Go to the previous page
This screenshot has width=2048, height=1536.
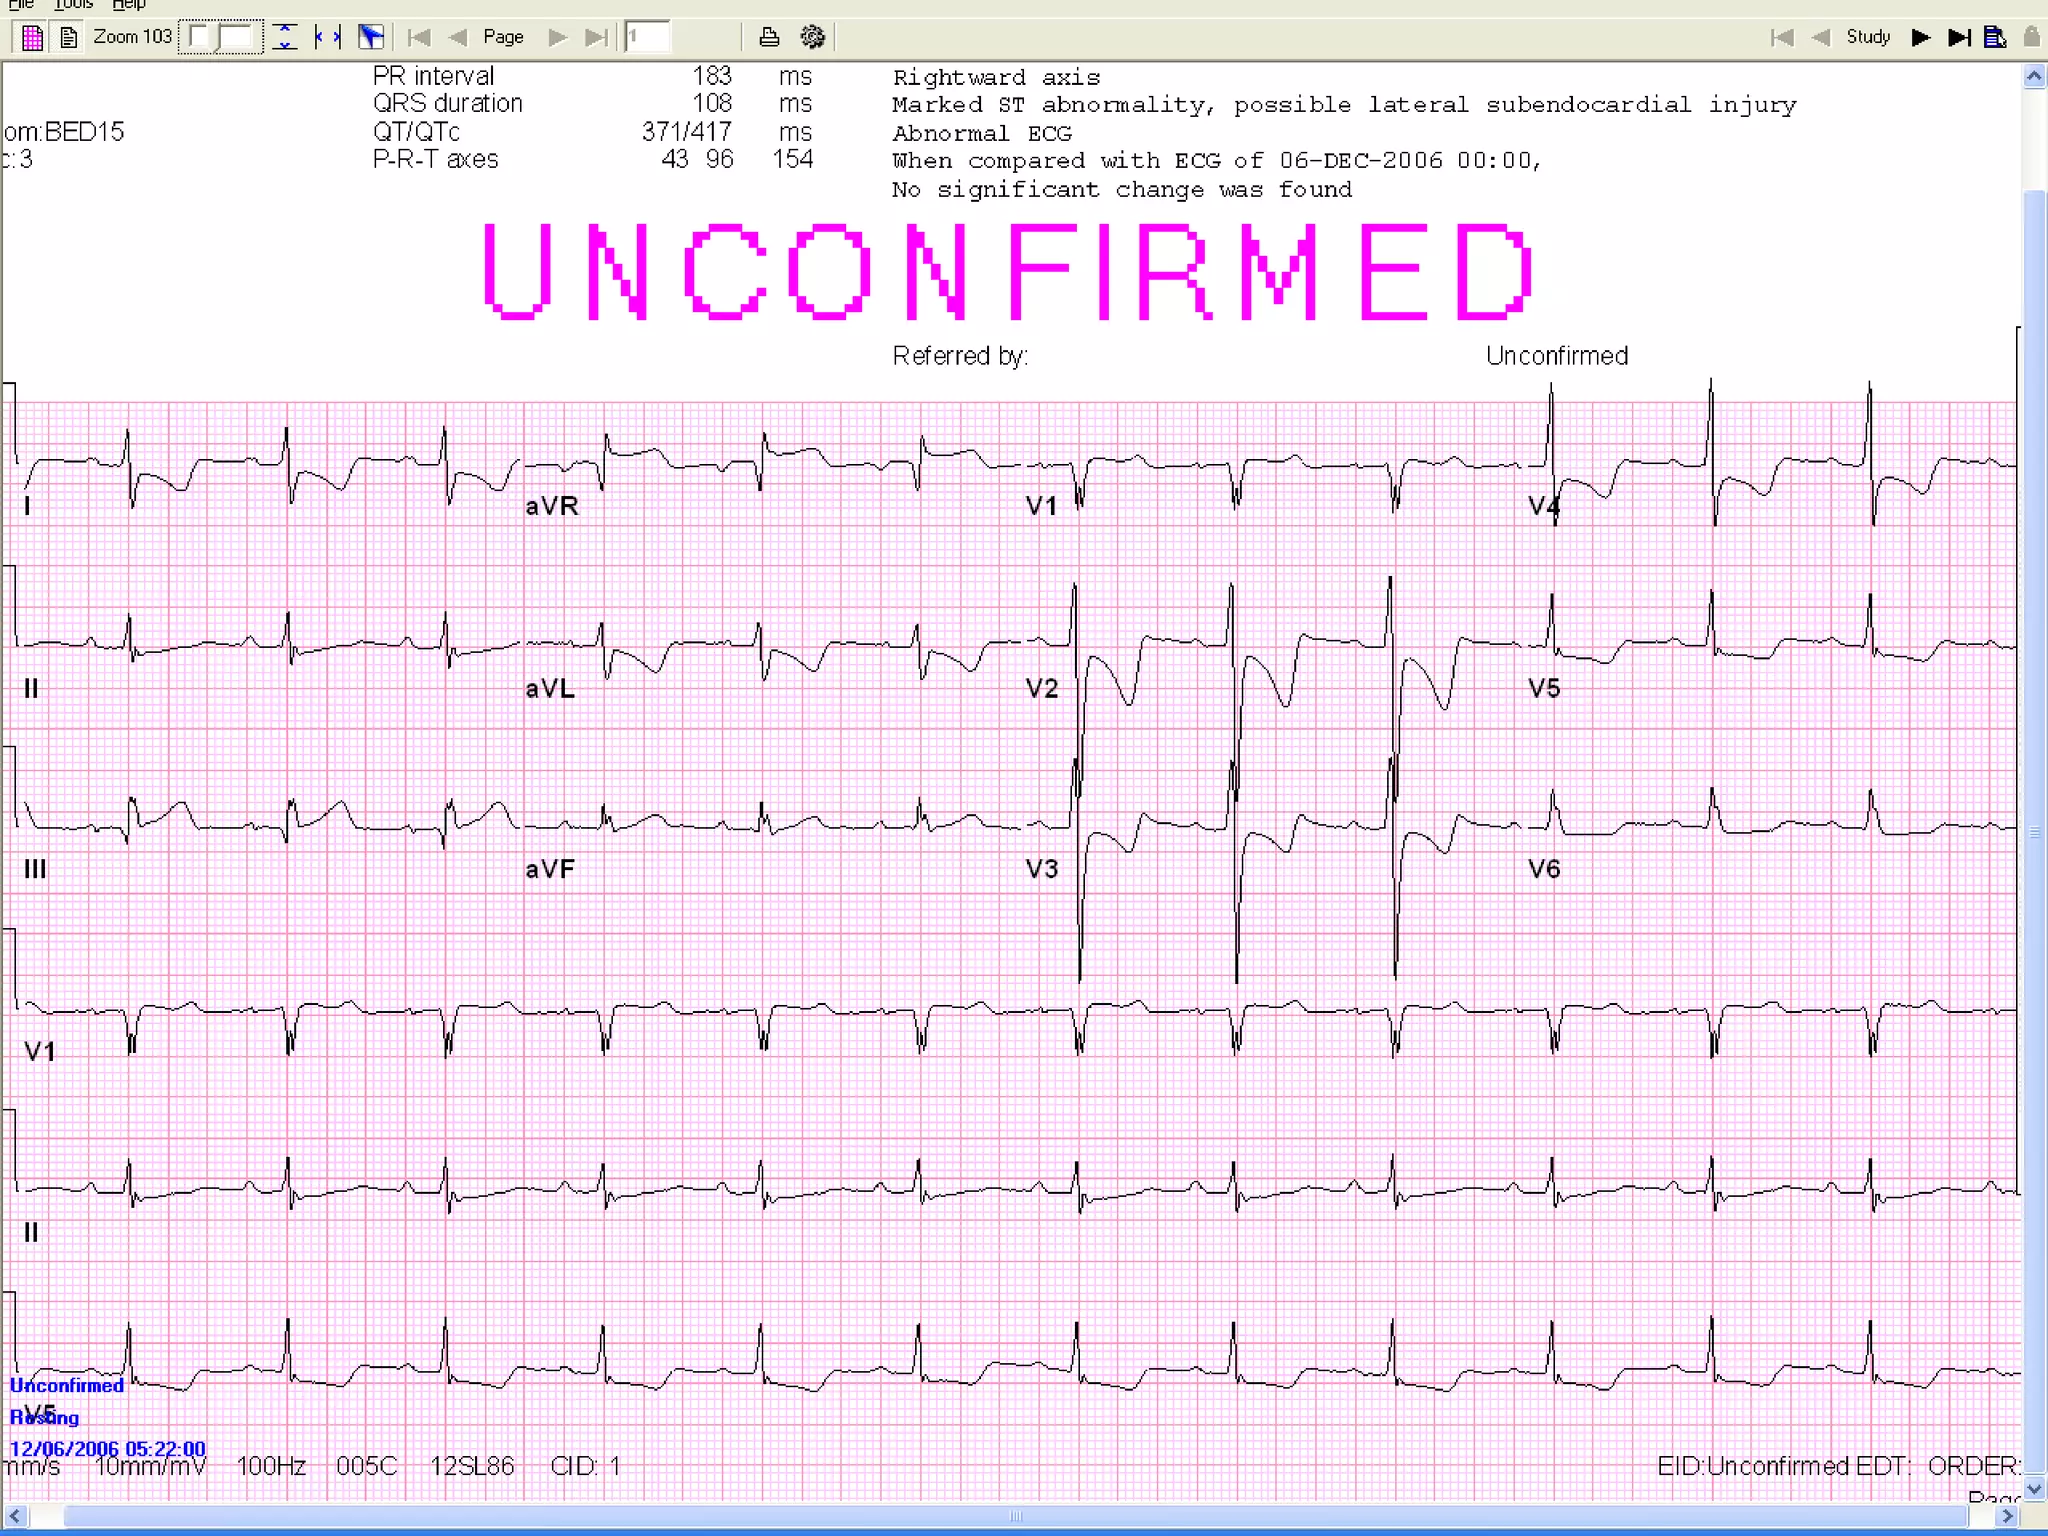point(458,38)
